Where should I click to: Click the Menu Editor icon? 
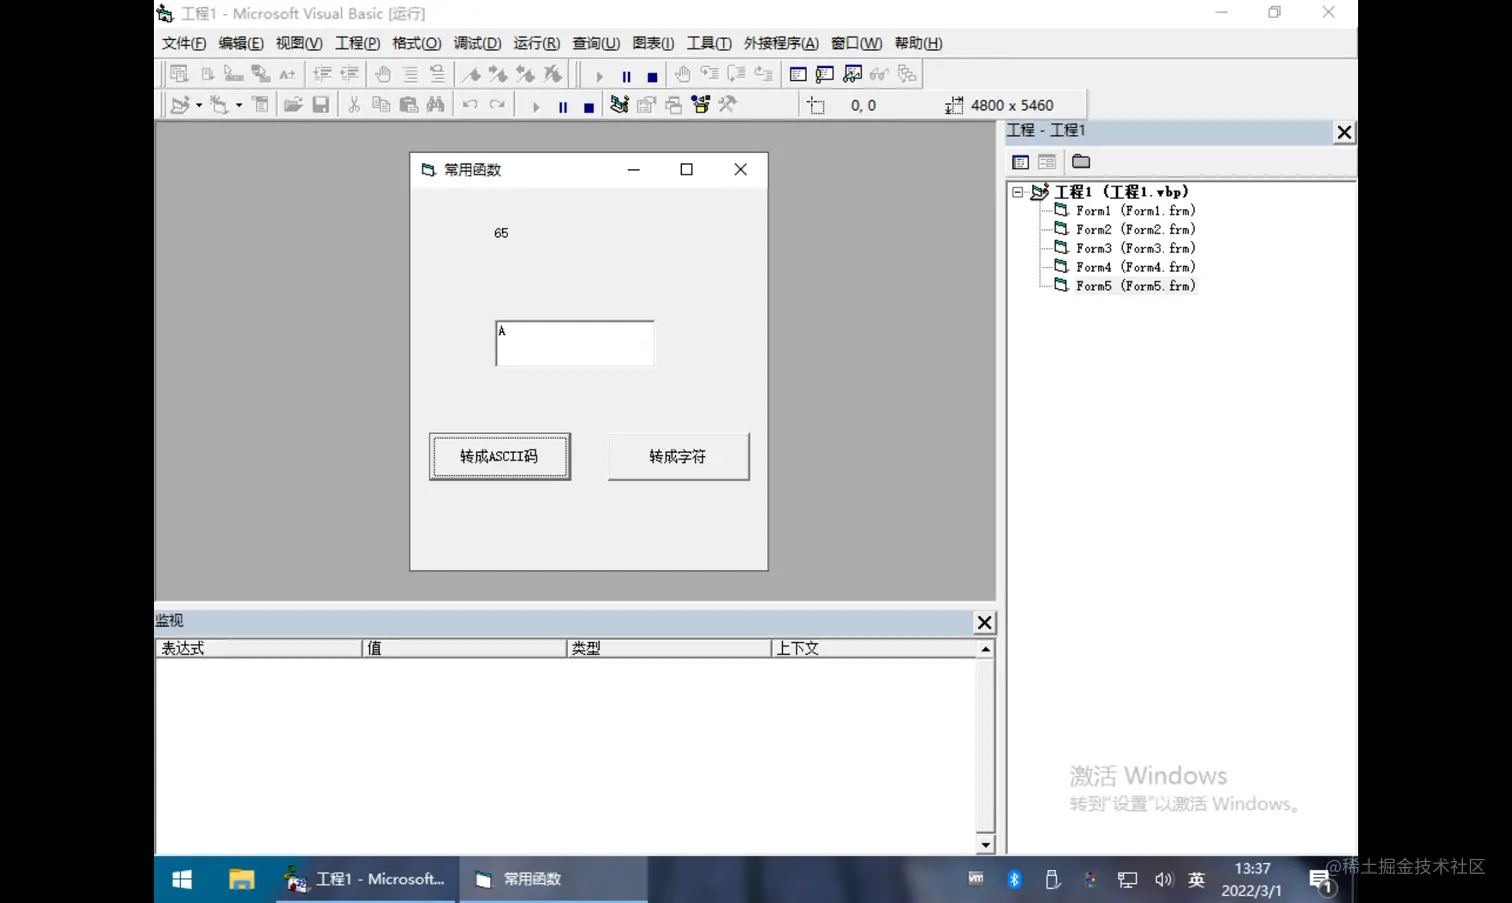coord(260,104)
